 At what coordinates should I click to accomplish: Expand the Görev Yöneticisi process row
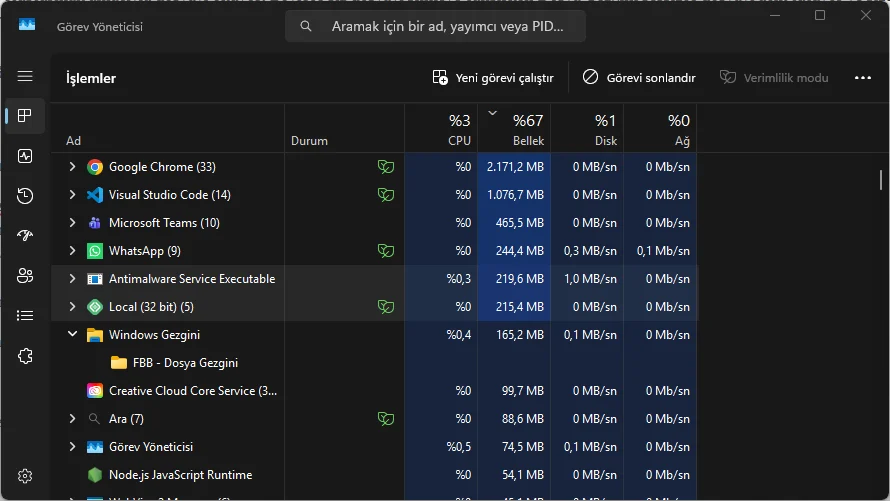click(72, 447)
